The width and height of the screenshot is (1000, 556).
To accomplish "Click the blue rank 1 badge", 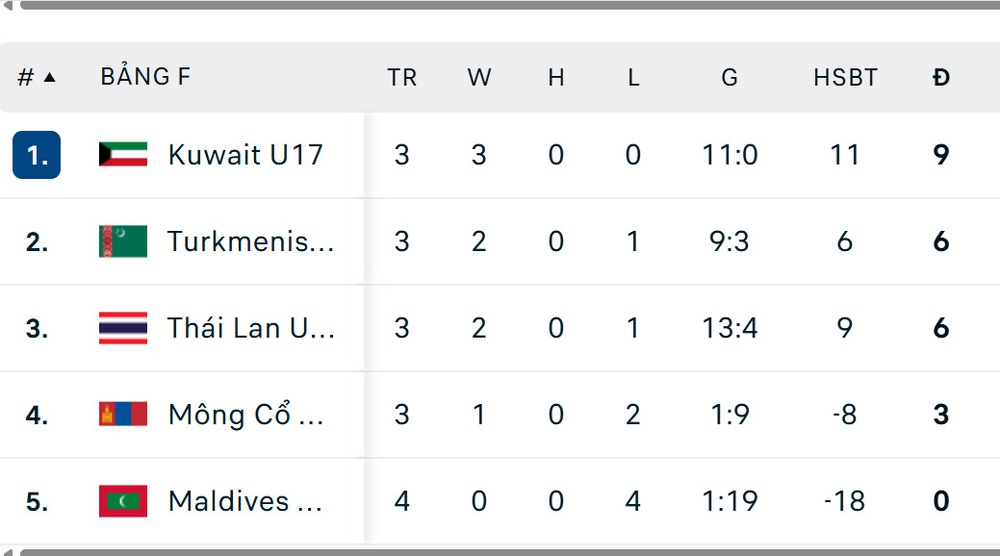I will pyautogui.click(x=37, y=155).
